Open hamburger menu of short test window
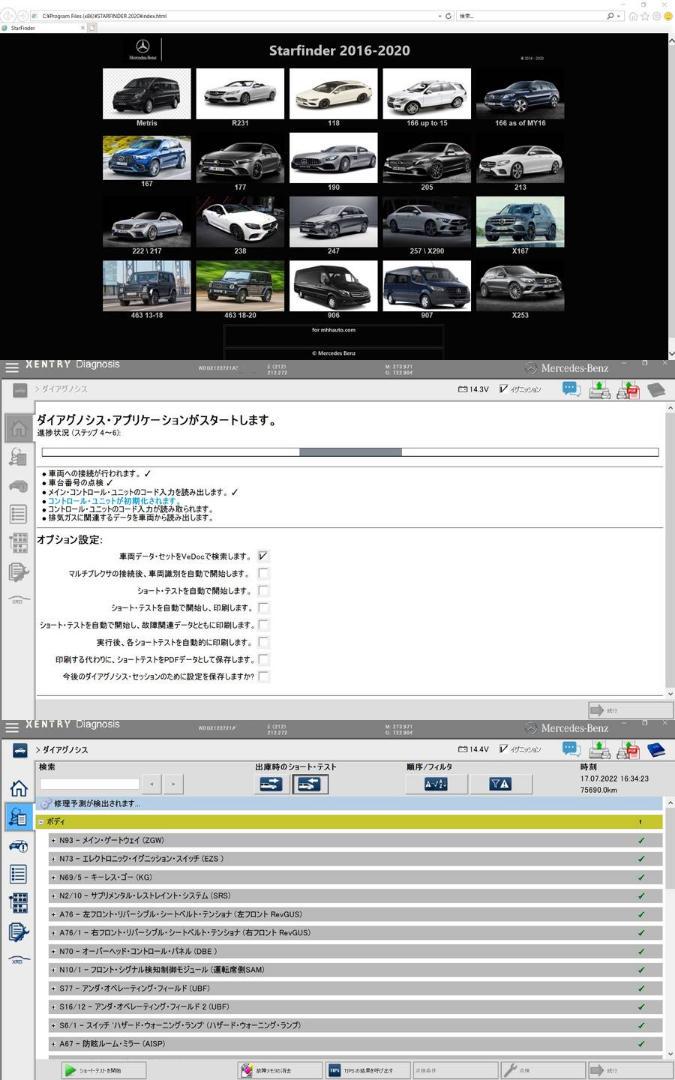Screen dimensions: 675x1080 [x=12, y=727]
